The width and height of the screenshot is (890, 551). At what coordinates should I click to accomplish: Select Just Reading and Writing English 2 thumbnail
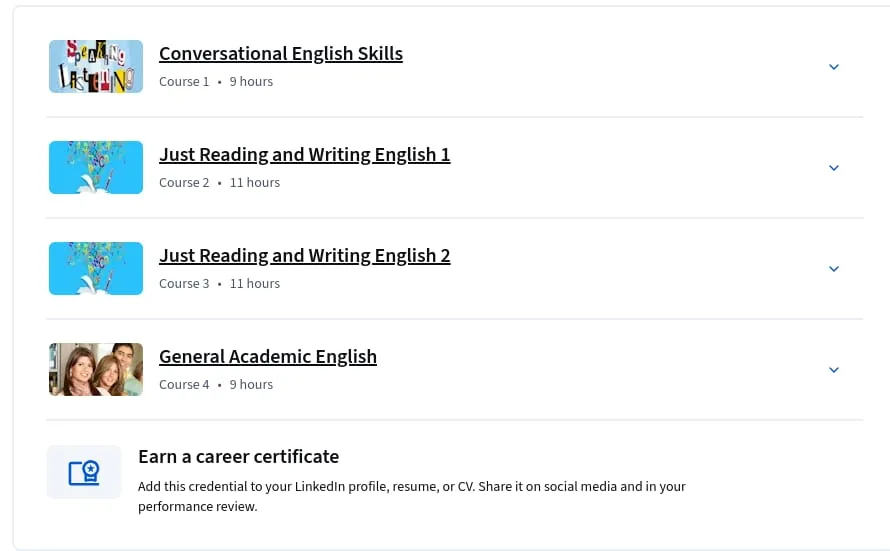(x=96, y=268)
